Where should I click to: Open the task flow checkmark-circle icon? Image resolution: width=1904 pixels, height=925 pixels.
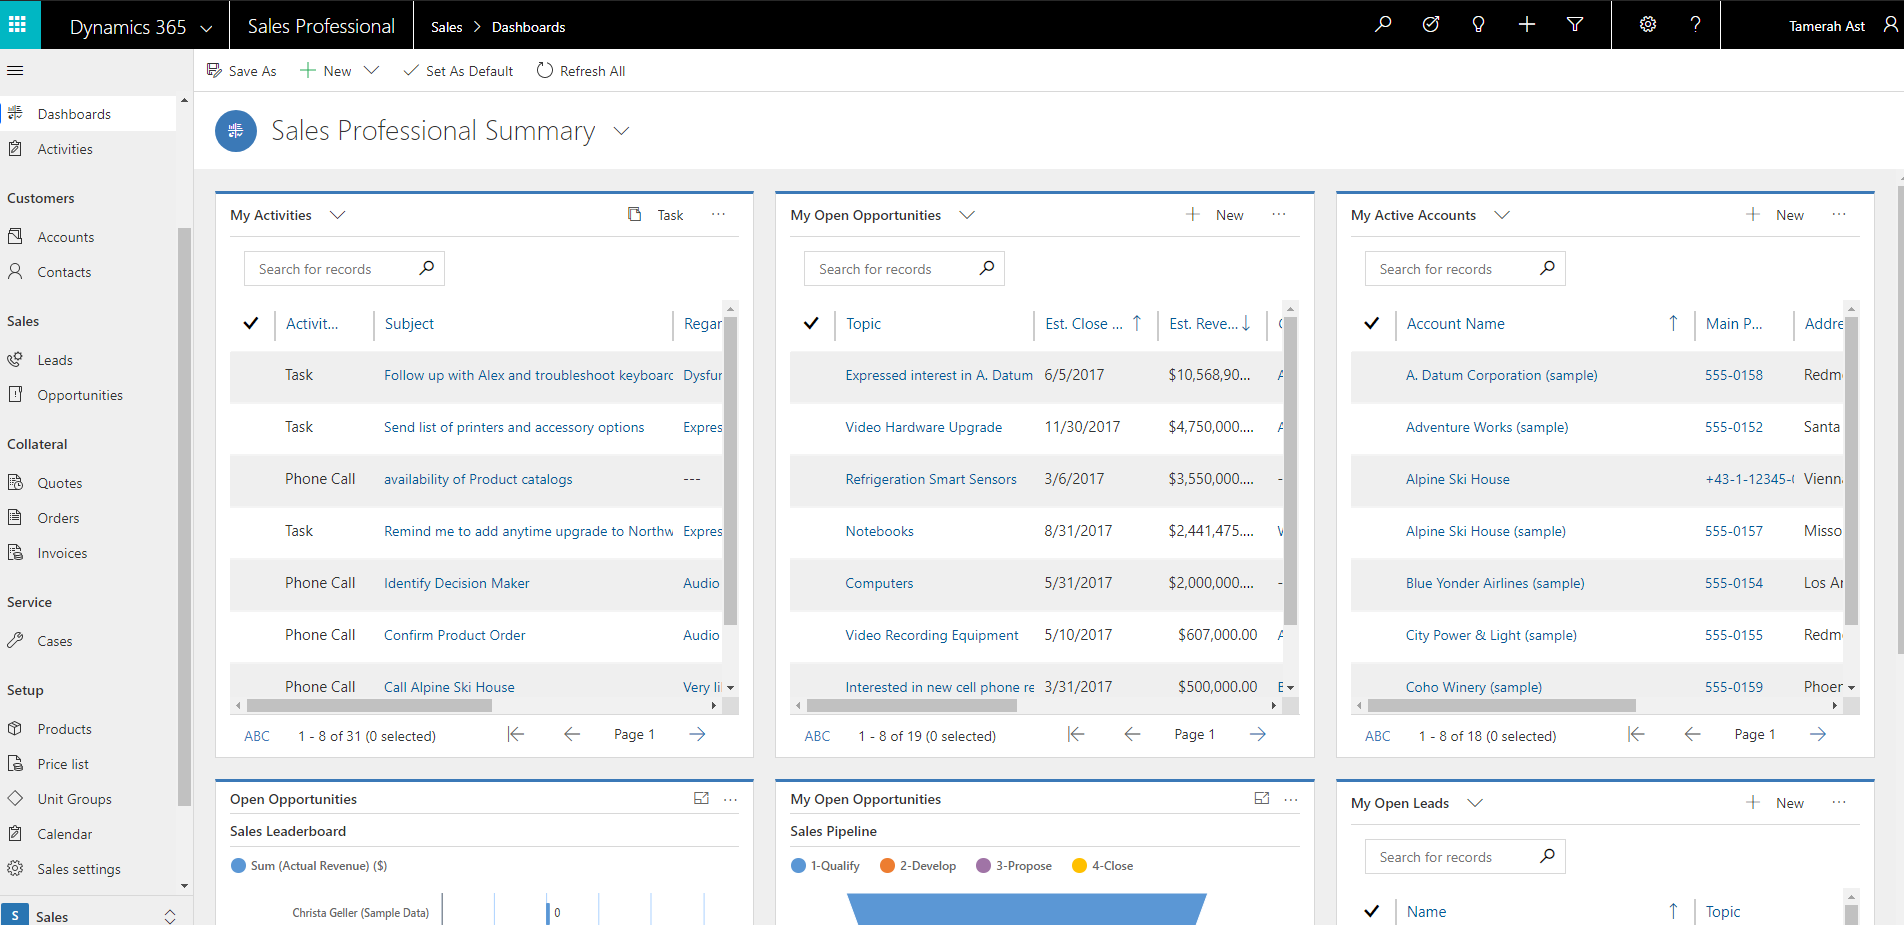click(1431, 25)
